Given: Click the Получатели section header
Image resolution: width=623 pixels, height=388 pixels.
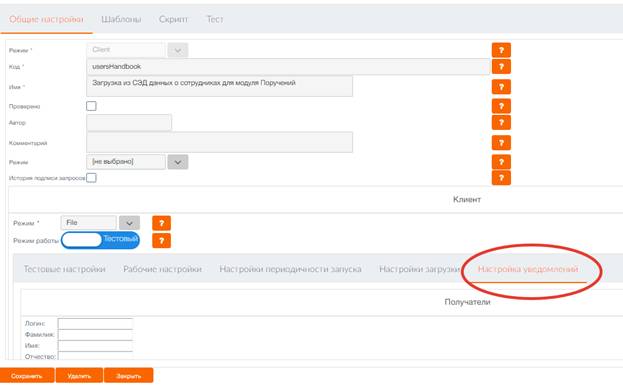Looking at the screenshot, I should [x=467, y=302].
